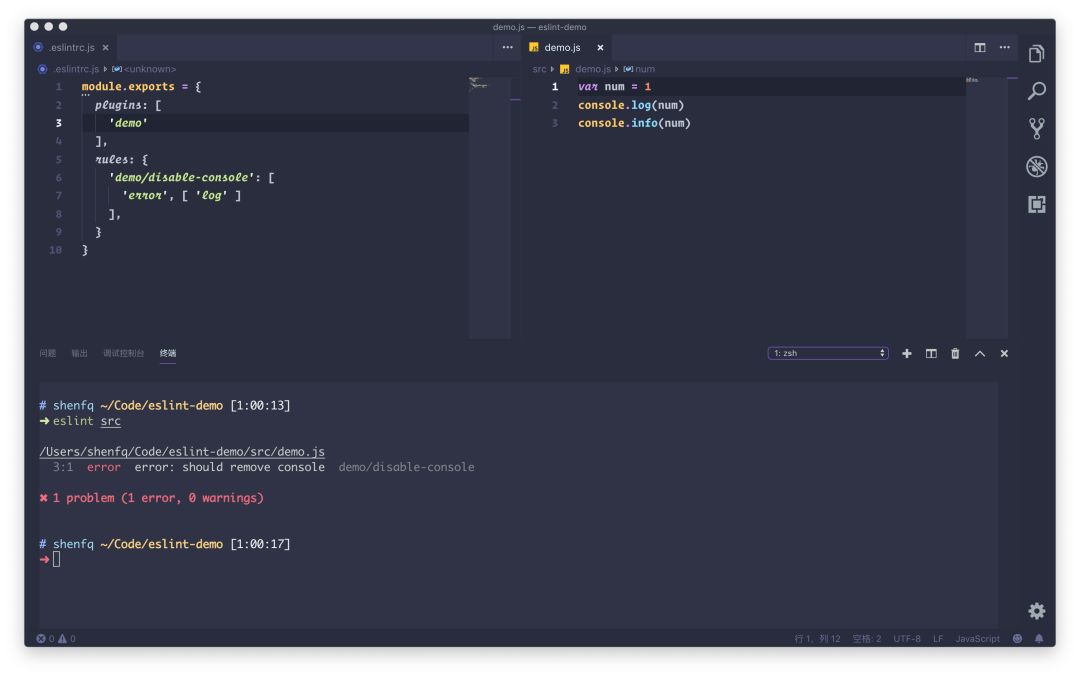Screen dimensions: 1080x677
Task: Maximize terminal panel with up chevron
Action: coord(979,353)
